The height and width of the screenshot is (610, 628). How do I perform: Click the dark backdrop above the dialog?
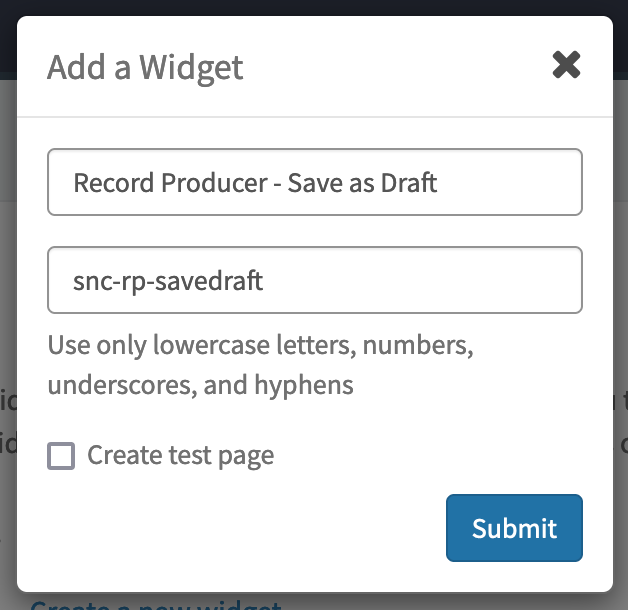click(x=314, y=7)
